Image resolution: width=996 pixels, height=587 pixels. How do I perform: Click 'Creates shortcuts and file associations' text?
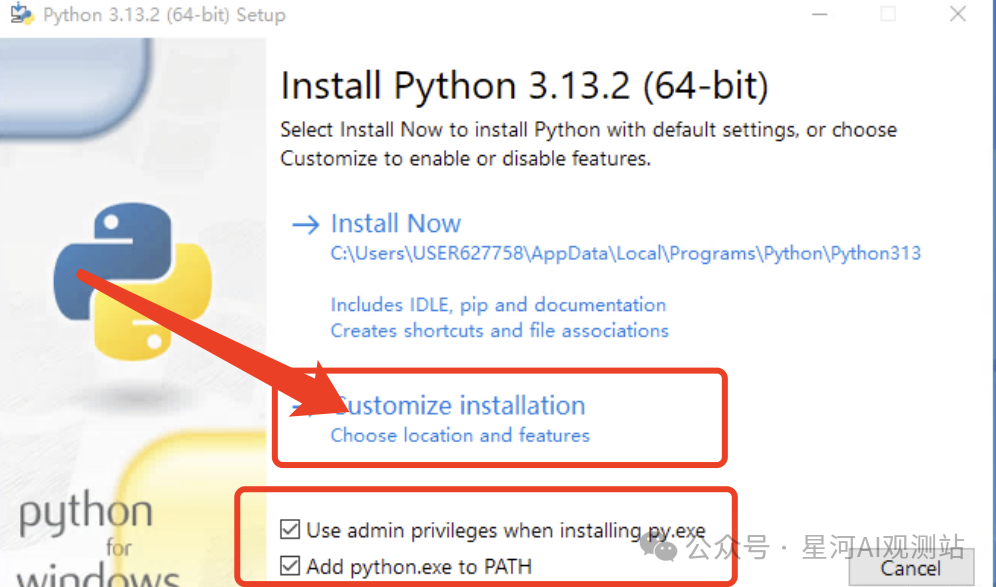499,331
